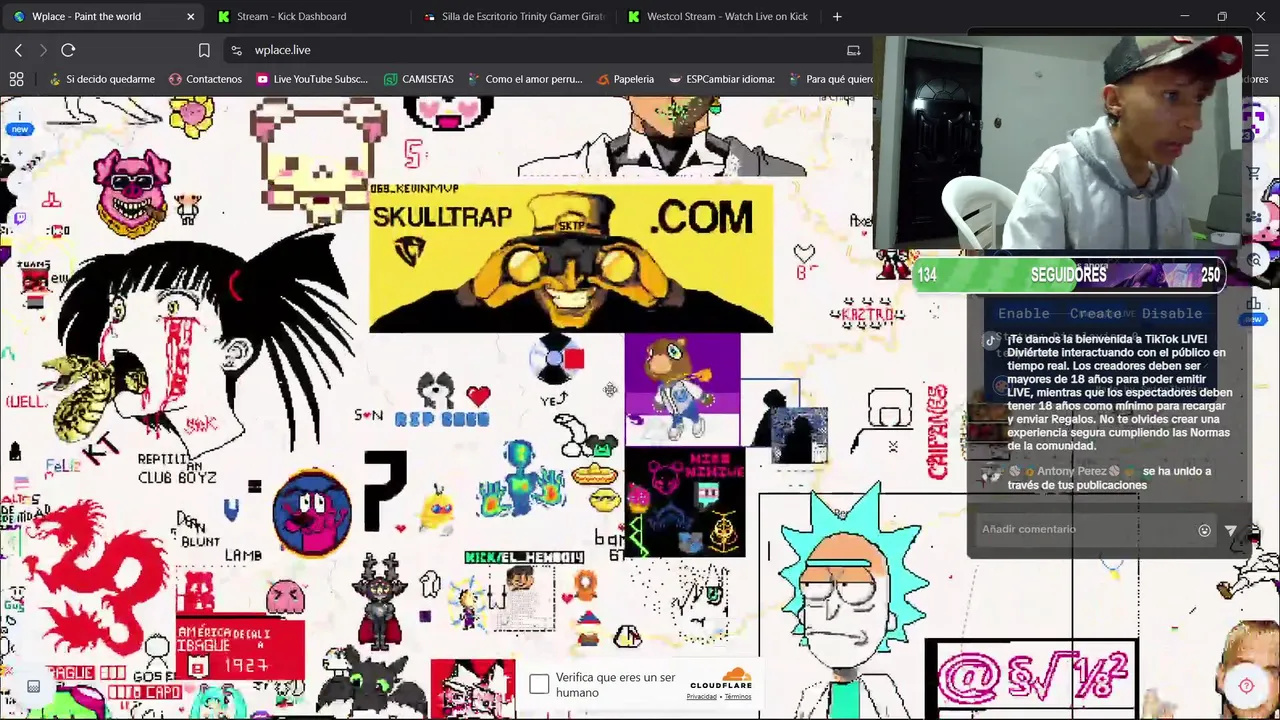Image resolution: width=1280 pixels, height=720 pixels.
Task: Select the Wplace - Paint the world tab
Action: click(x=103, y=16)
